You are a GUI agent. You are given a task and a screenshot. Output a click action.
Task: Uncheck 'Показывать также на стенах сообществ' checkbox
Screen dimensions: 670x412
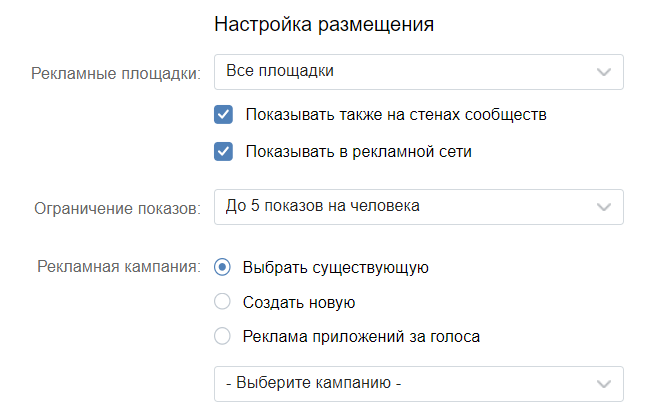(223, 115)
